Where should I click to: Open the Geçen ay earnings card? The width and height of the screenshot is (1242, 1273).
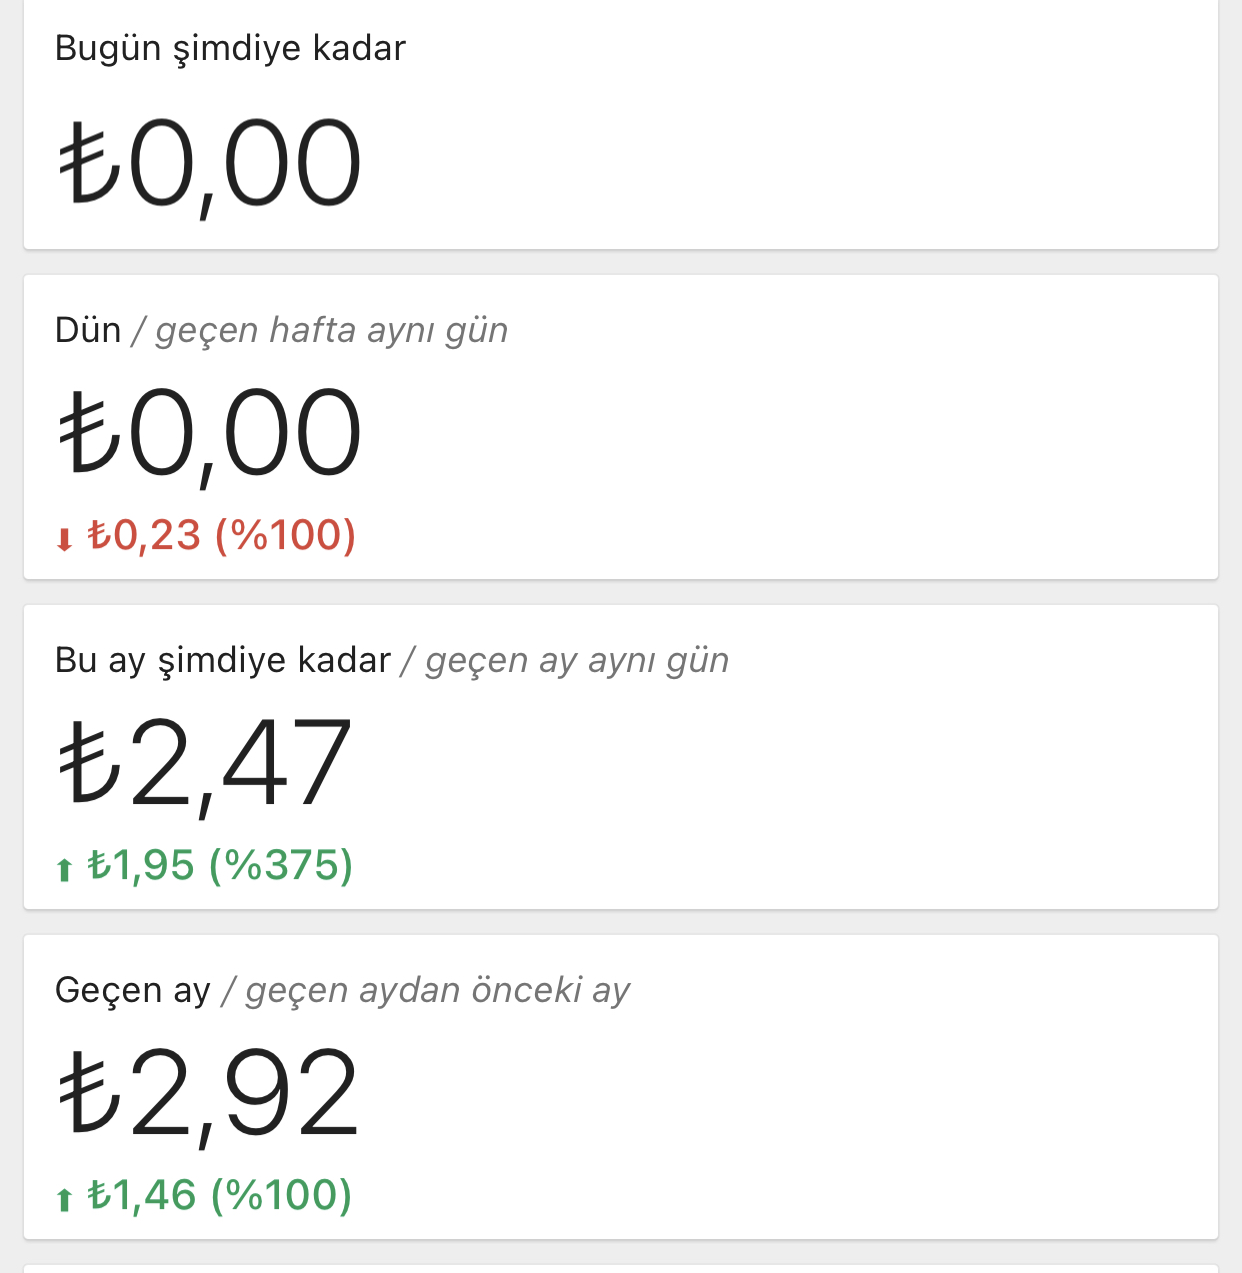(x=621, y=1087)
